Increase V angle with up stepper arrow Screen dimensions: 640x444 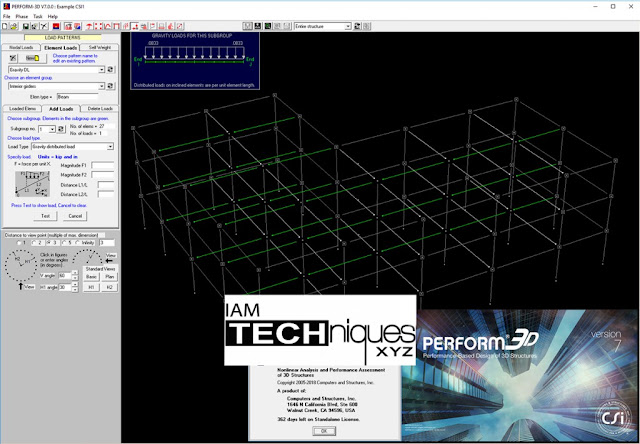tap(75, 273)
